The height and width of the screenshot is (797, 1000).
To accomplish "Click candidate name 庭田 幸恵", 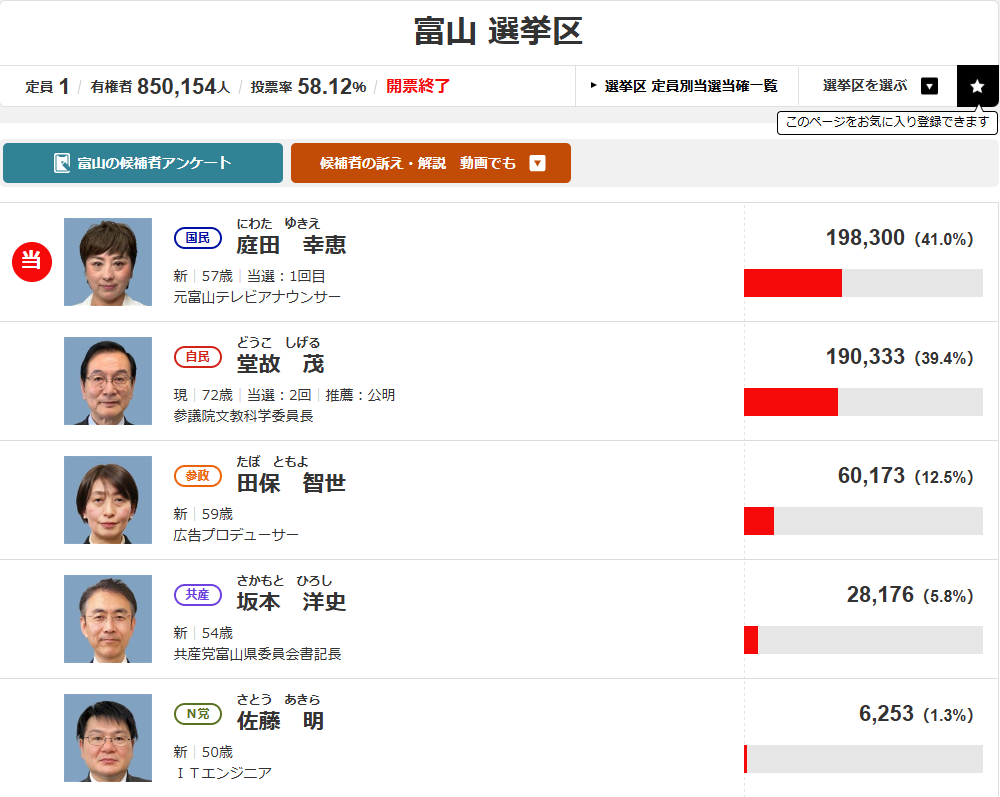I will [x=291, y=245].
